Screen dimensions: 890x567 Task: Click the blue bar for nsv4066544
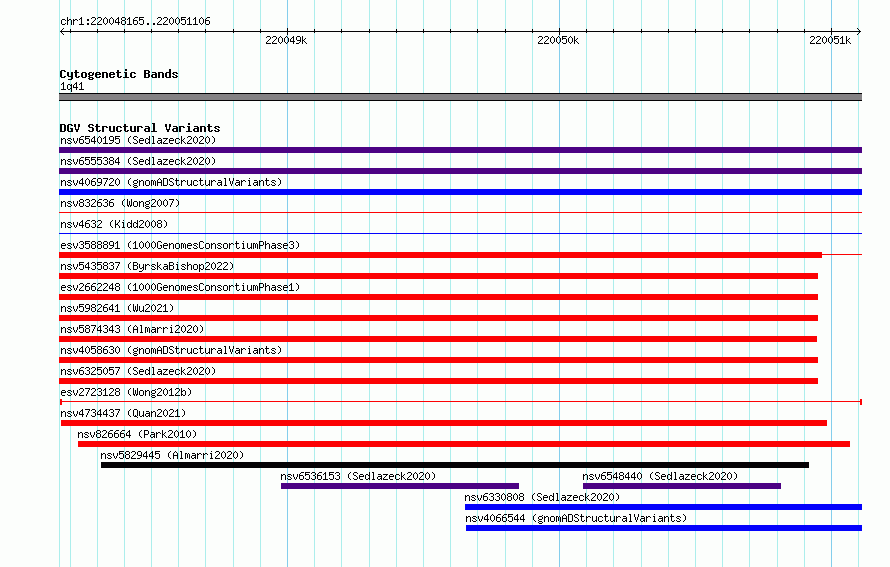click(664, 528)
